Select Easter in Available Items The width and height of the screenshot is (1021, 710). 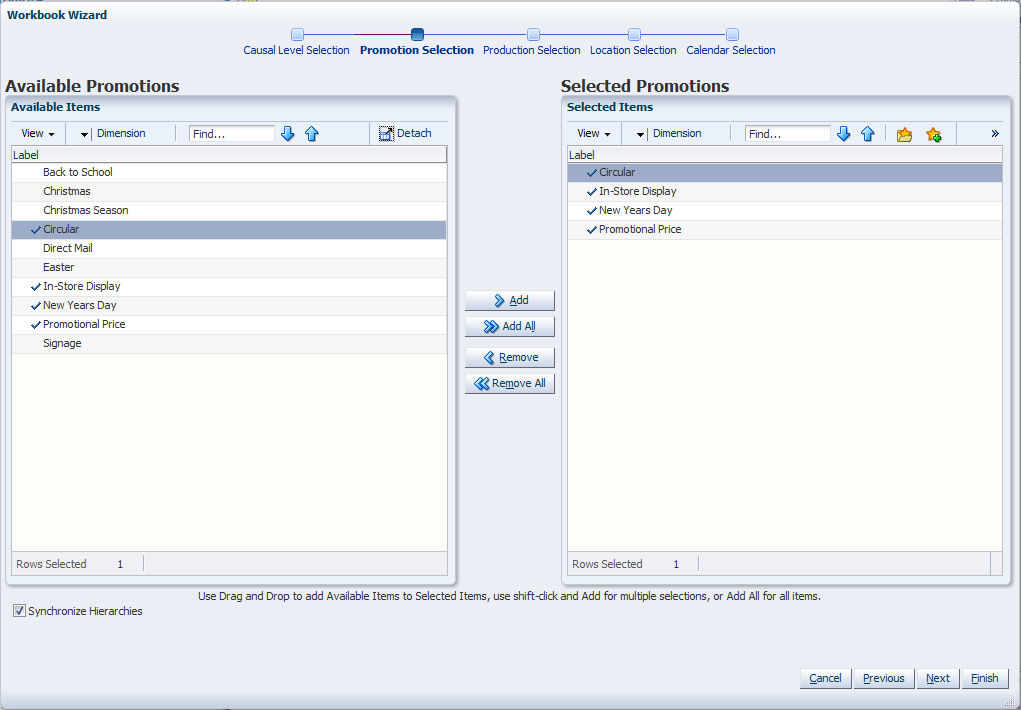(x=229, y=267)
